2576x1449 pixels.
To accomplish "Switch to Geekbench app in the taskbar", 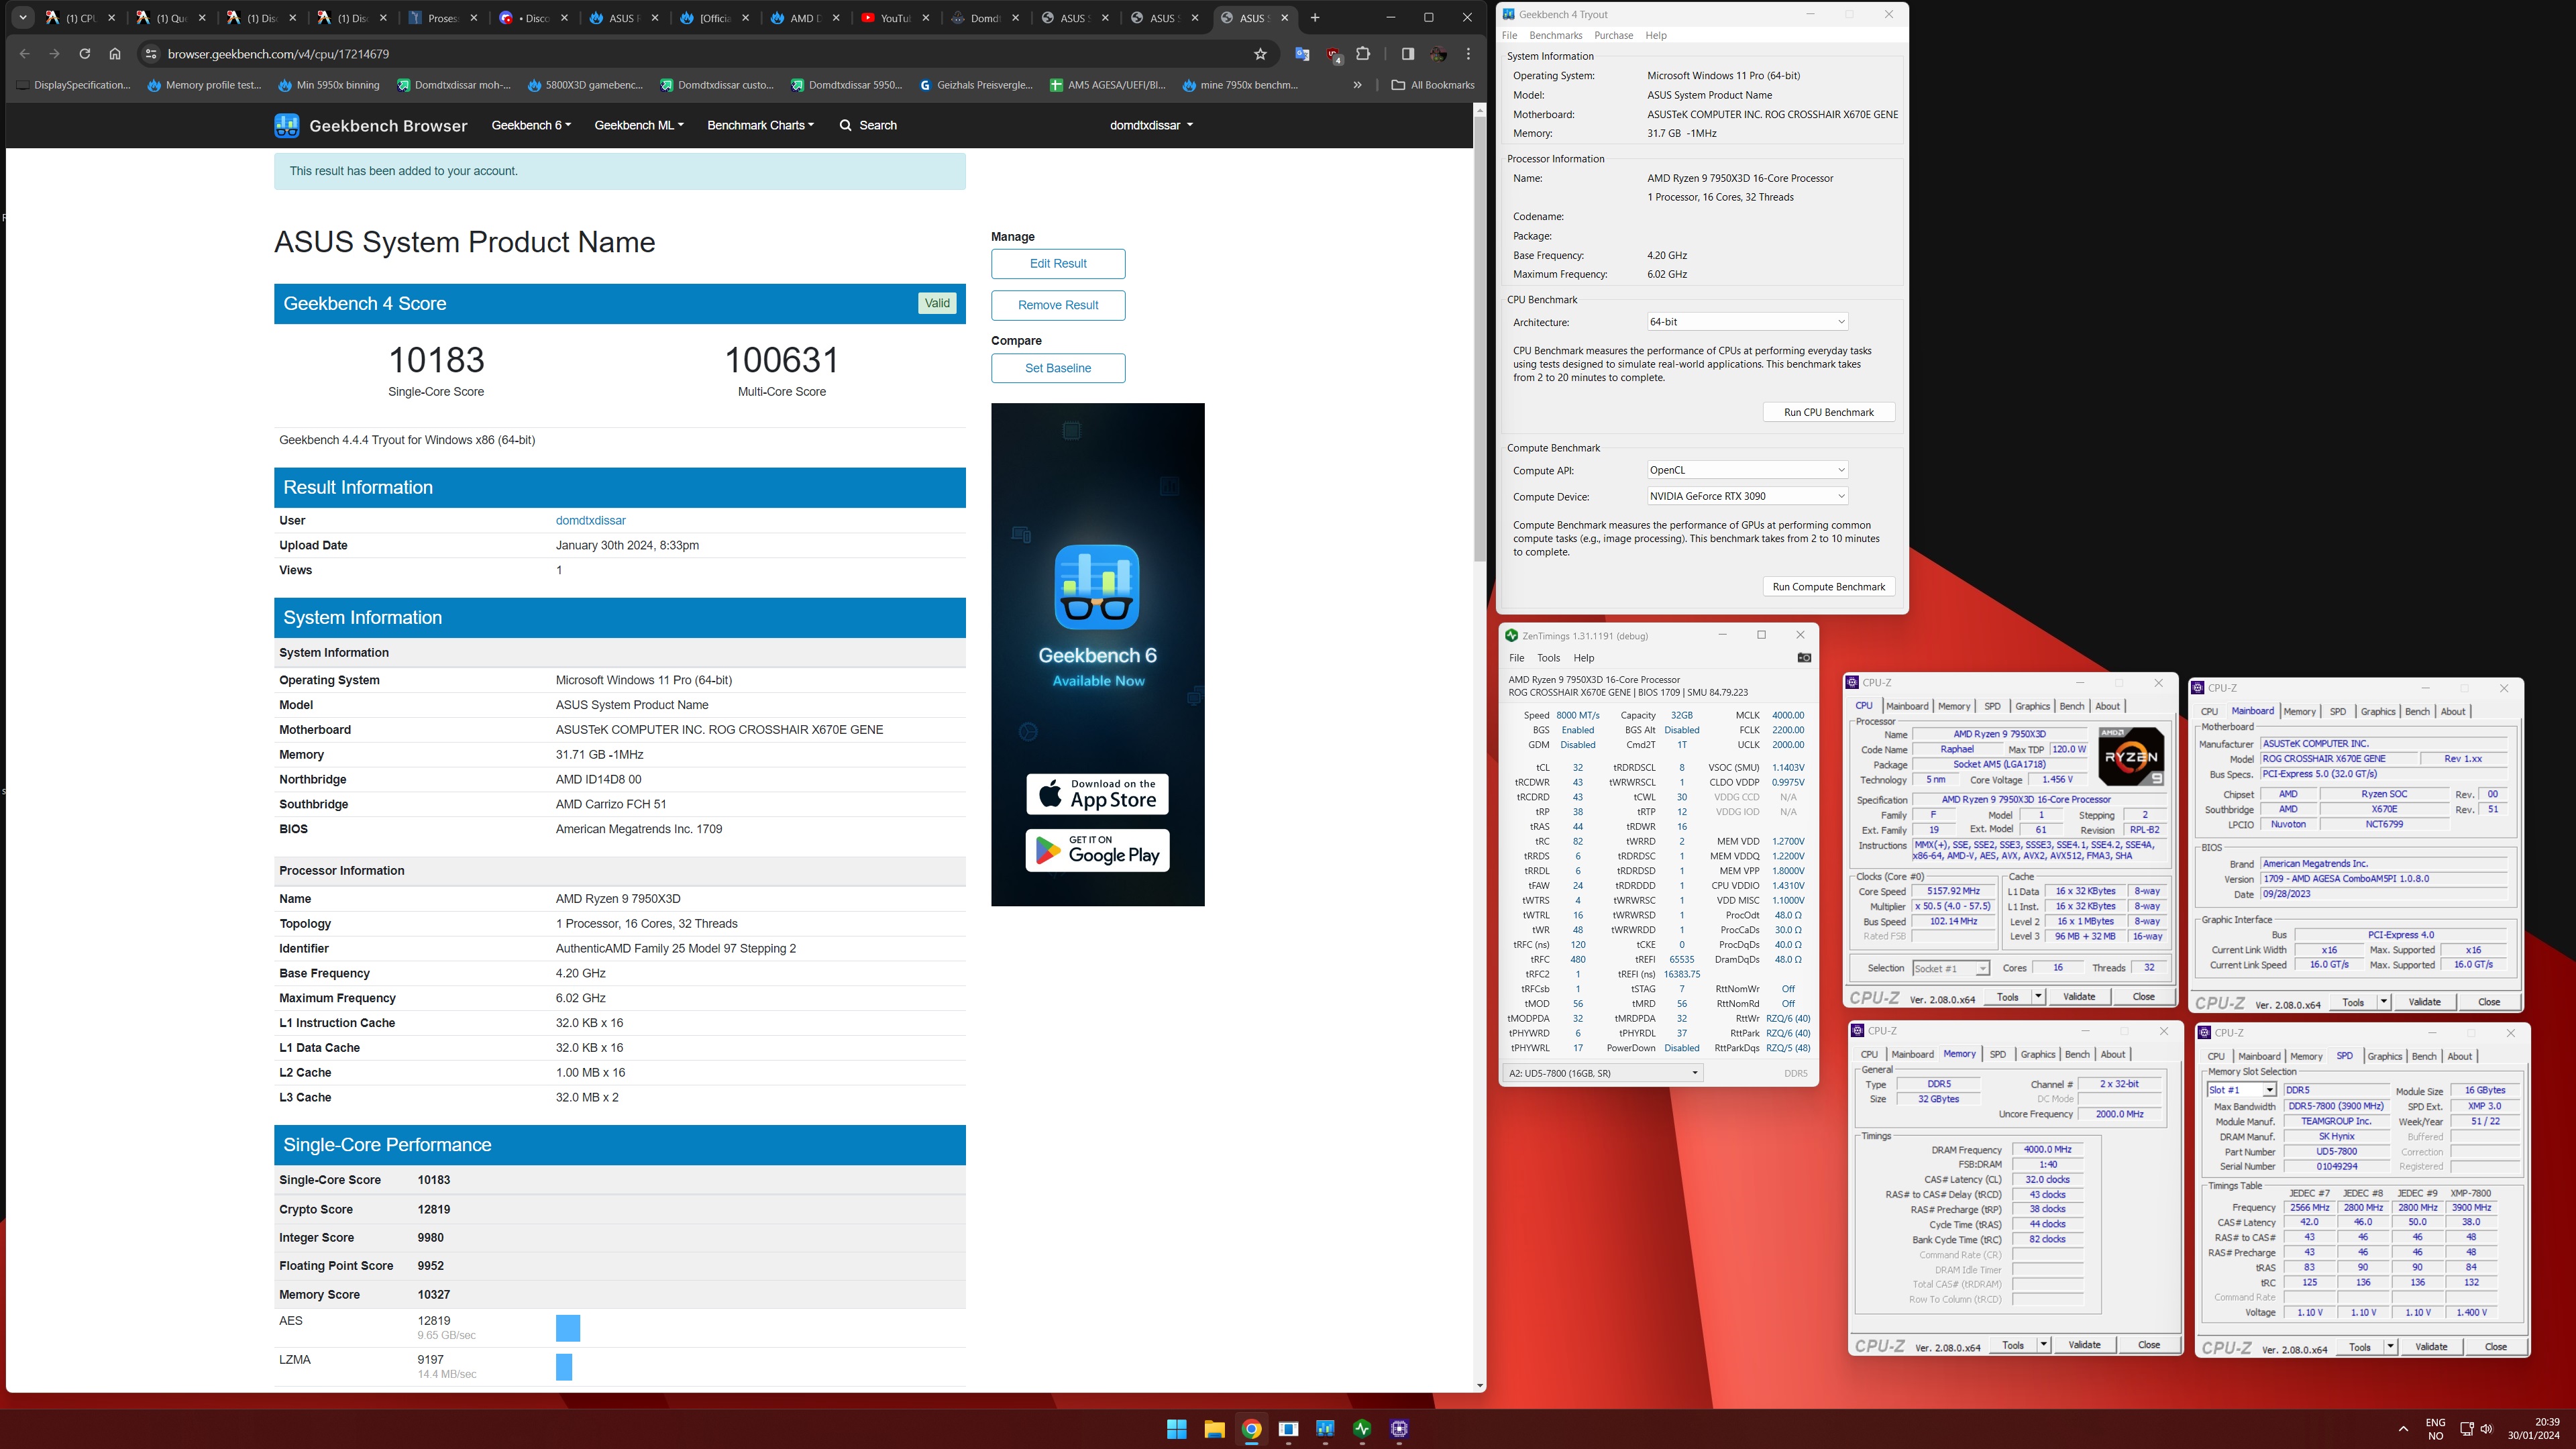I will [x=1325, y=1429].
